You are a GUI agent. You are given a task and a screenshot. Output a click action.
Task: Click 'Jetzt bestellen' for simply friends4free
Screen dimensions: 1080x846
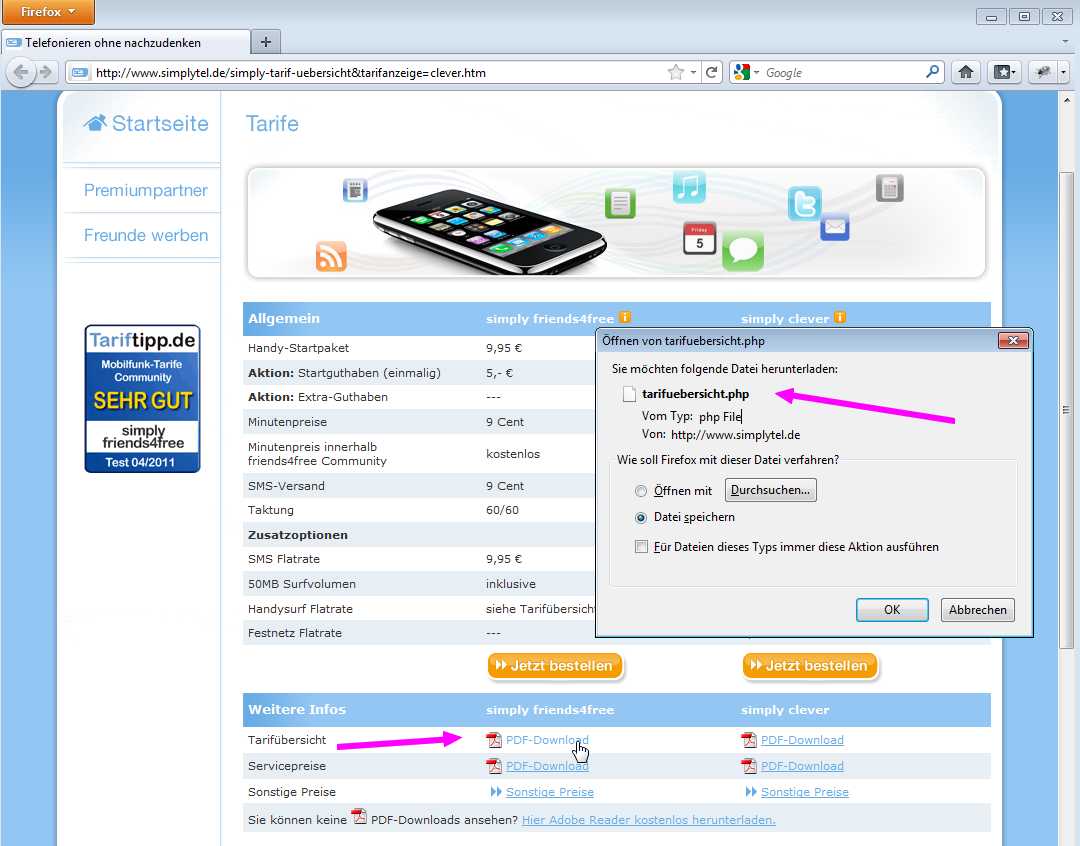555,666
